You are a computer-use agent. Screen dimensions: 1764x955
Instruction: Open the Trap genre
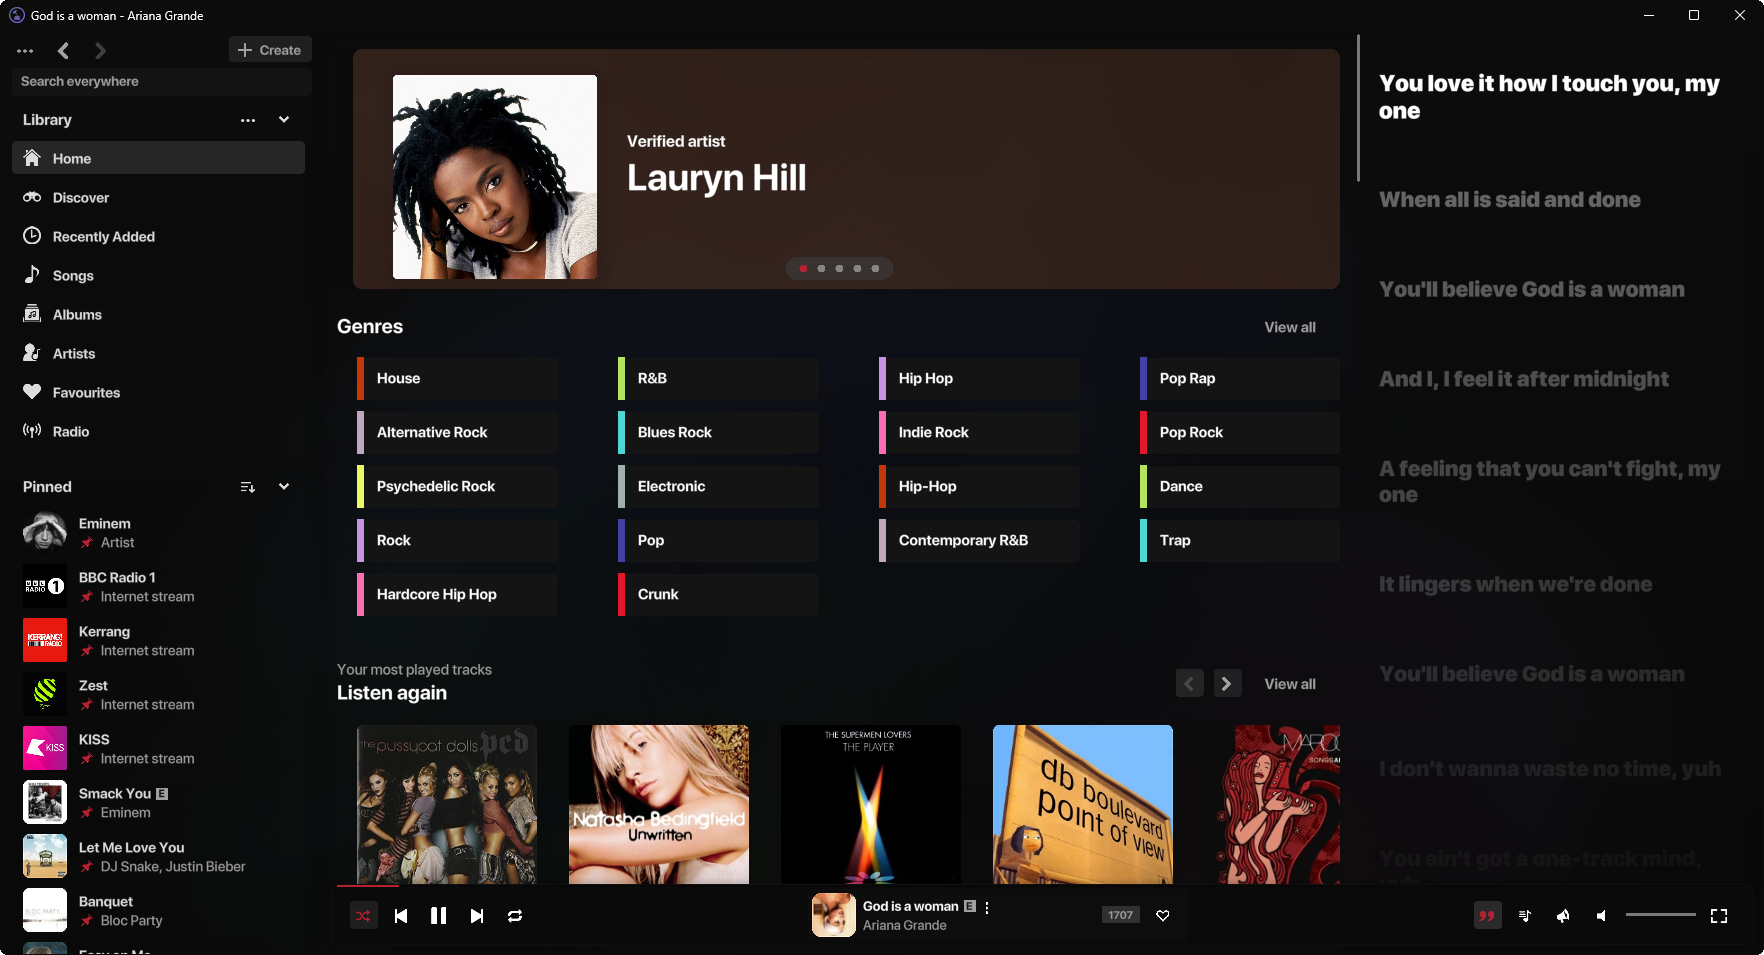point(1240,540)
